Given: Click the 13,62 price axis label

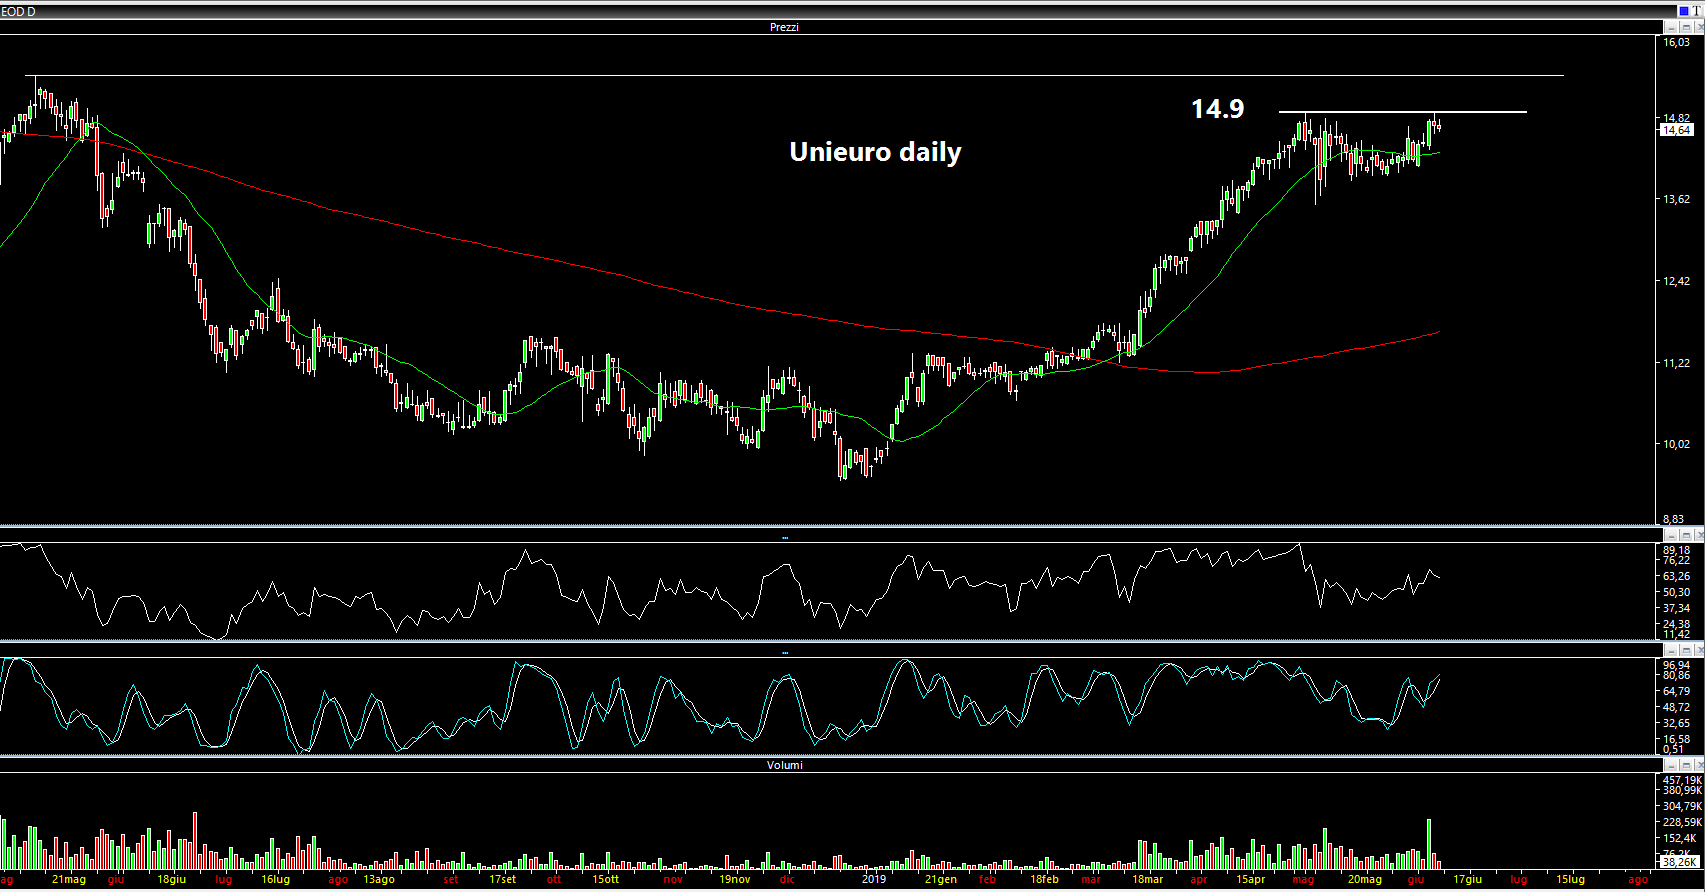Looking at the screenshot, I should pyautogui.click(x=1676, y=199).
